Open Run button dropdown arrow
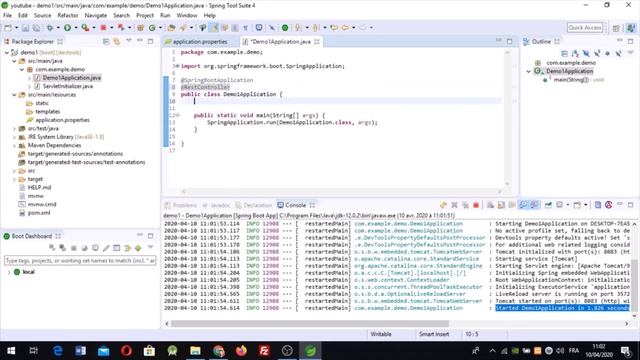This screenshot has height=360, width=640. pyautogui.click(x=76, y=28)
